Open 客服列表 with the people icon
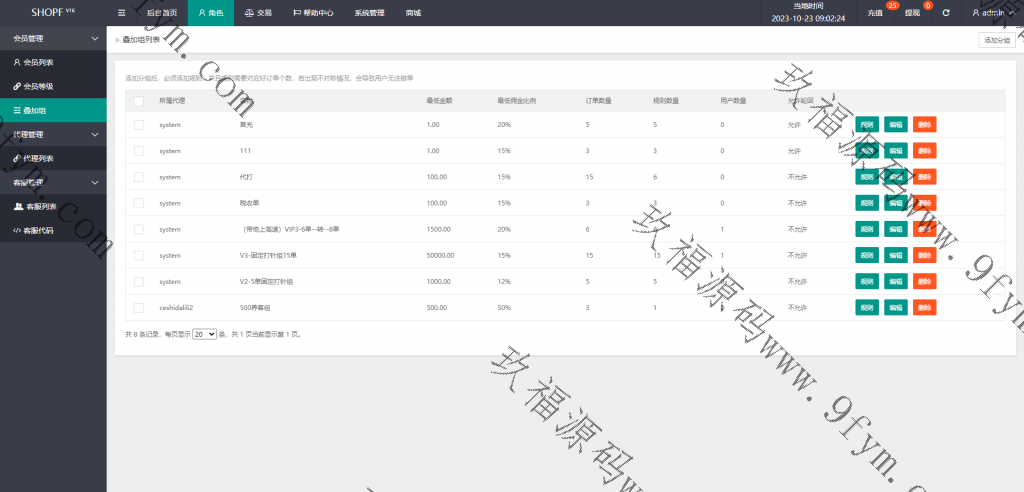1024x492 pixels. point(40,206)
